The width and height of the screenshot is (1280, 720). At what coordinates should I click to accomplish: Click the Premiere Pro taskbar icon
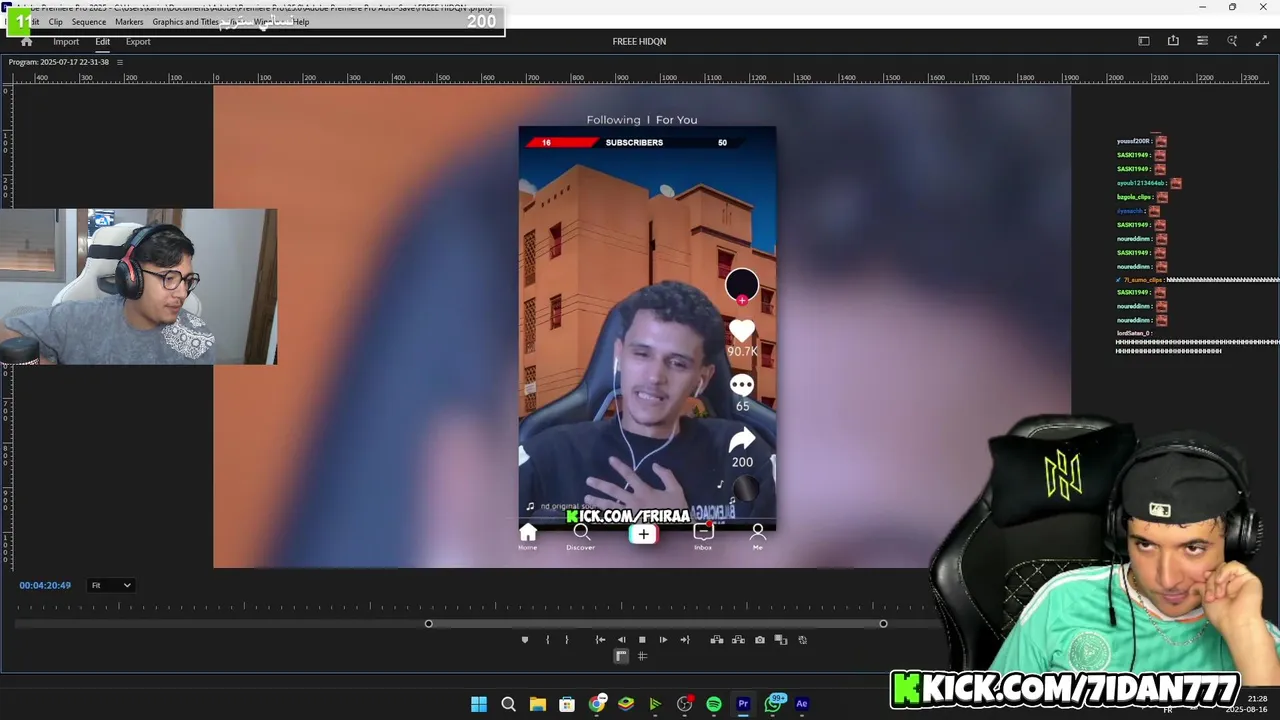tap(743, 704)
